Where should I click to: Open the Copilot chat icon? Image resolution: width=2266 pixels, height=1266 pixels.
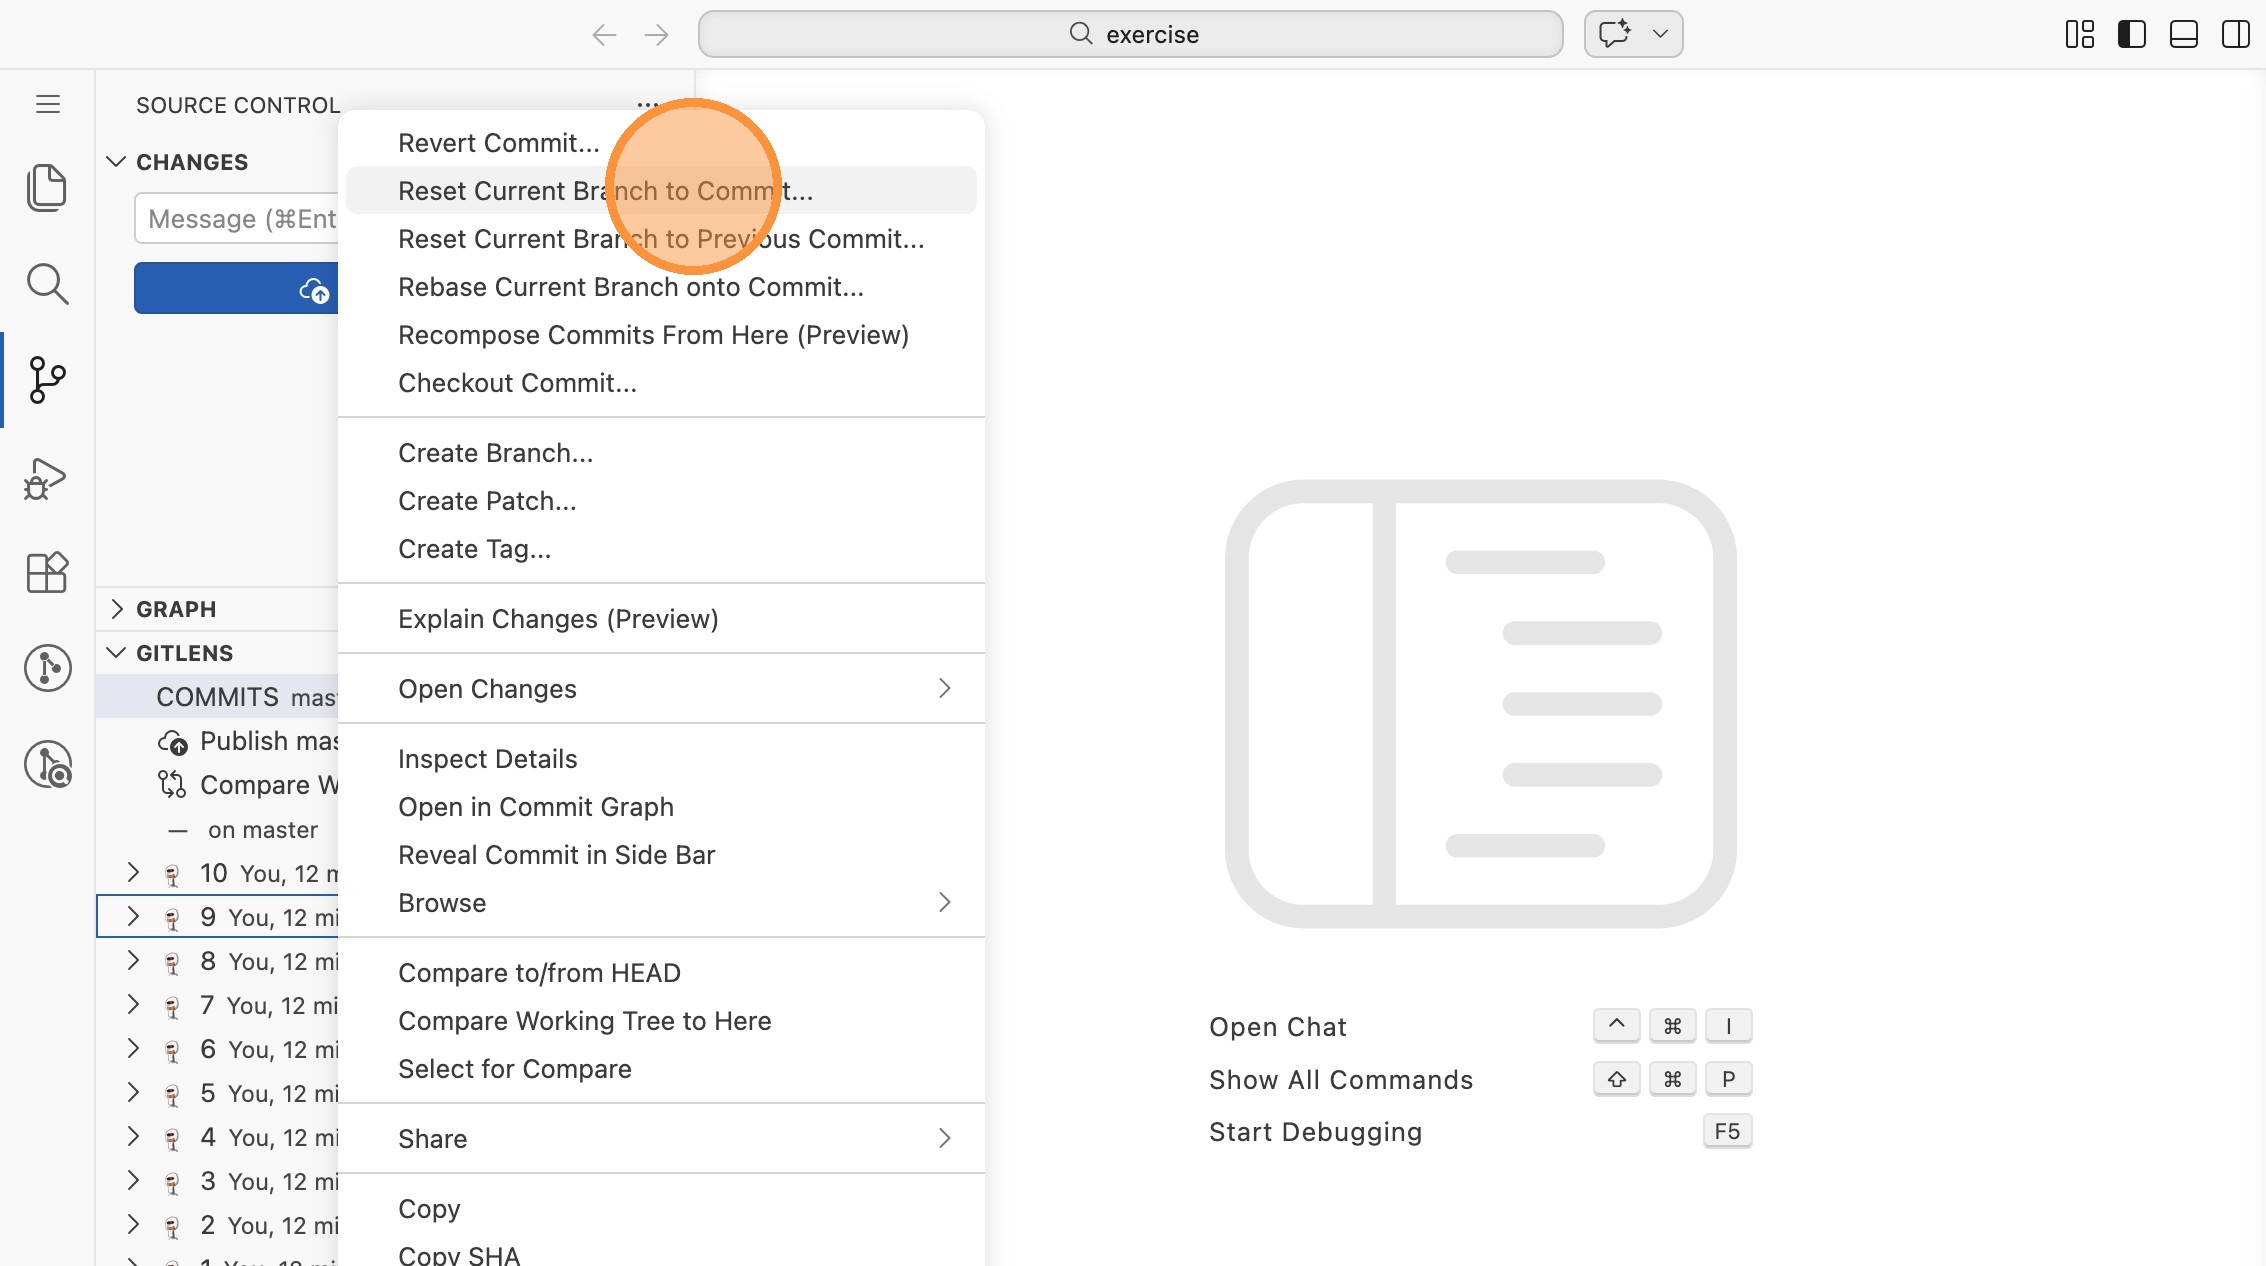pyautogui.click(x=1614, y=34)
